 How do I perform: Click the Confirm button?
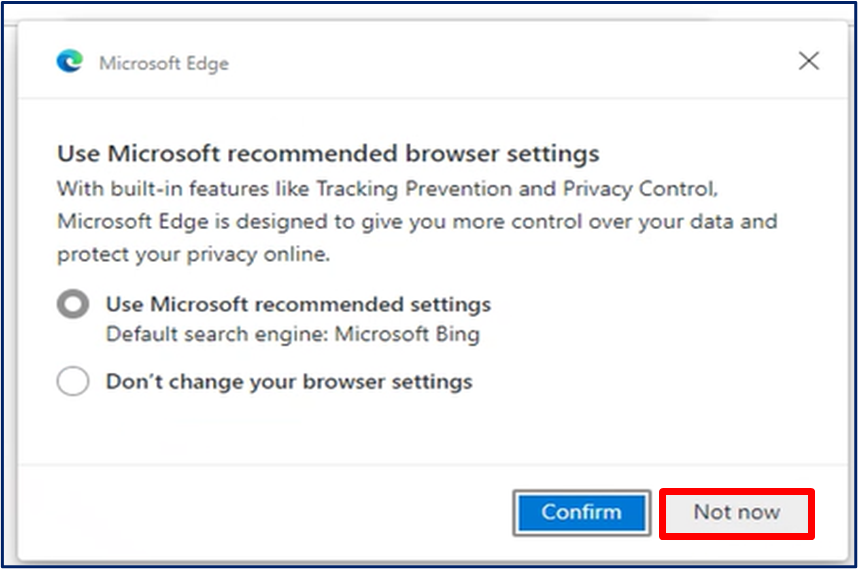(x=581, y=512)
